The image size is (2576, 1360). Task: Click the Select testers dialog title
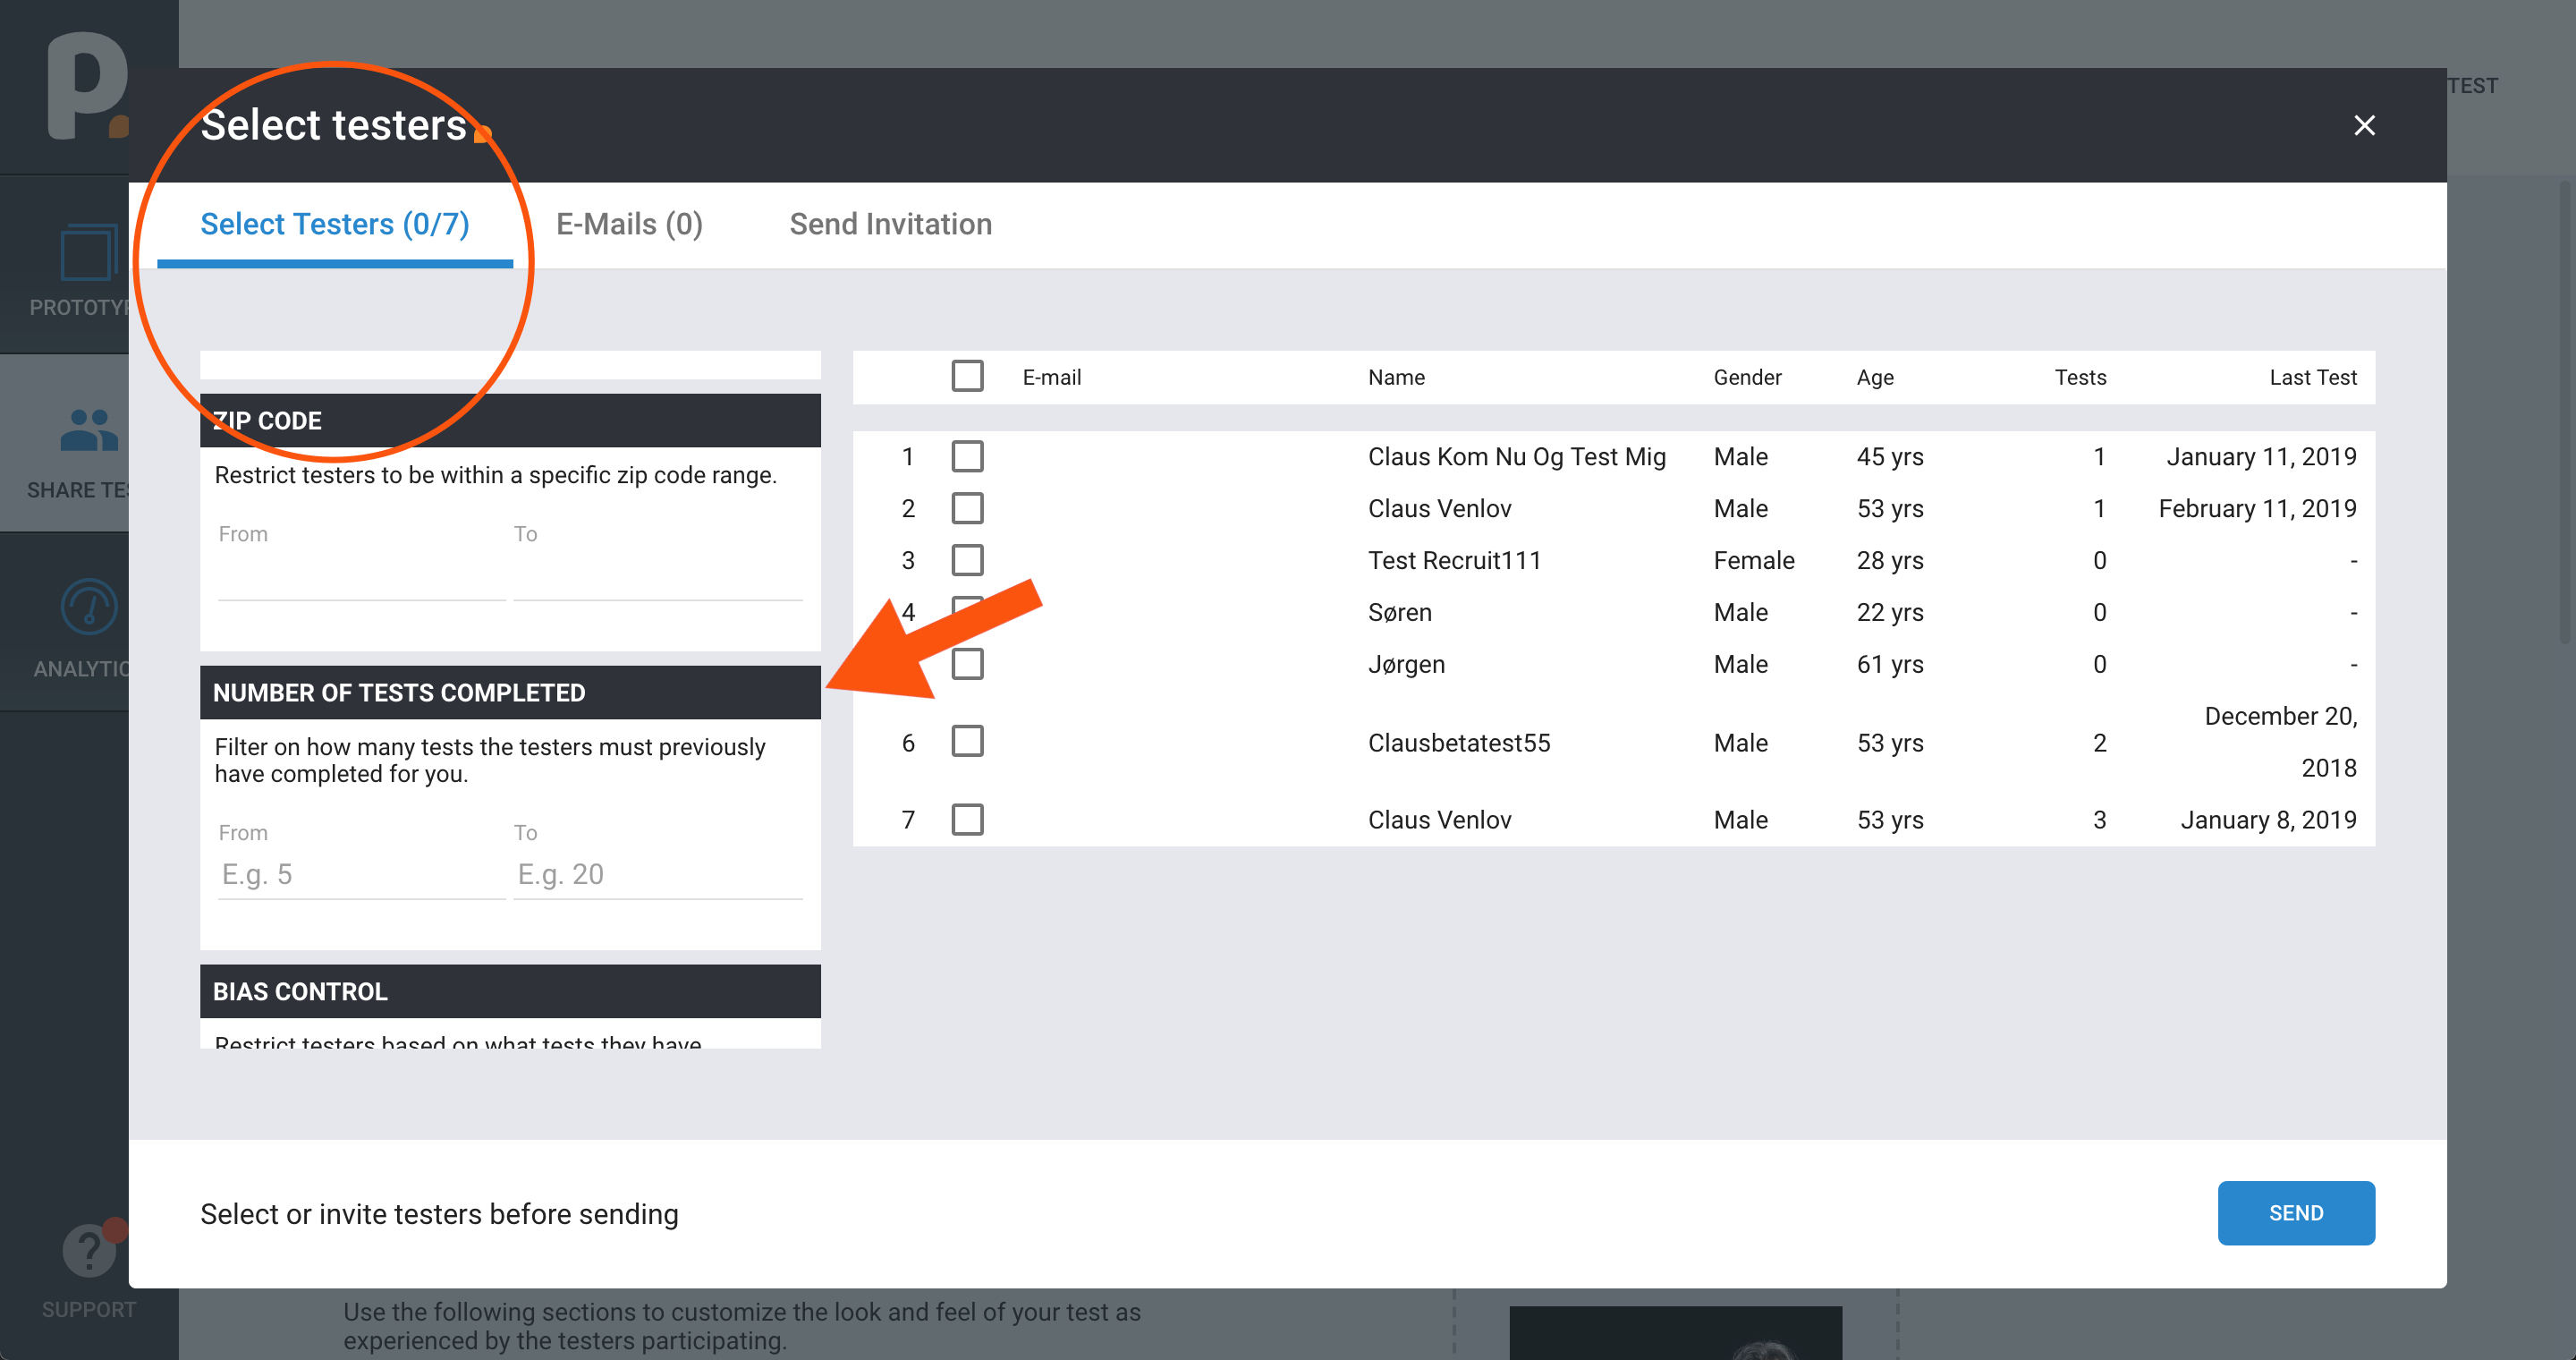point(333,125)
